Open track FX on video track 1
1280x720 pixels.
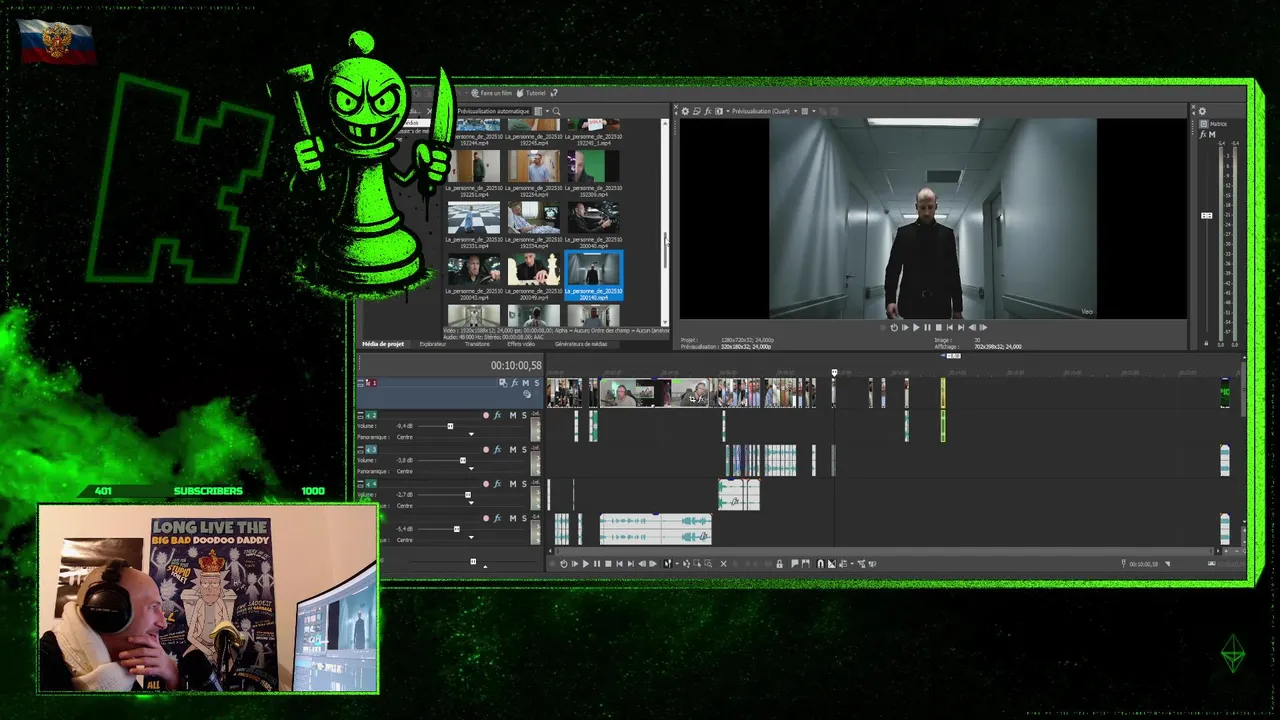(x=515, y=383)
